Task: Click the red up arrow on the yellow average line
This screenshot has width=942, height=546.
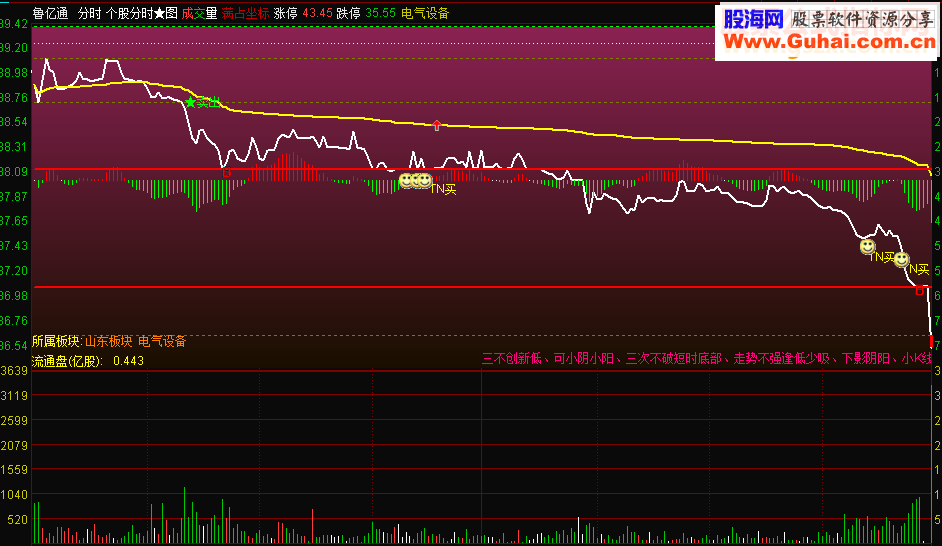Action: tap(437, 126)
